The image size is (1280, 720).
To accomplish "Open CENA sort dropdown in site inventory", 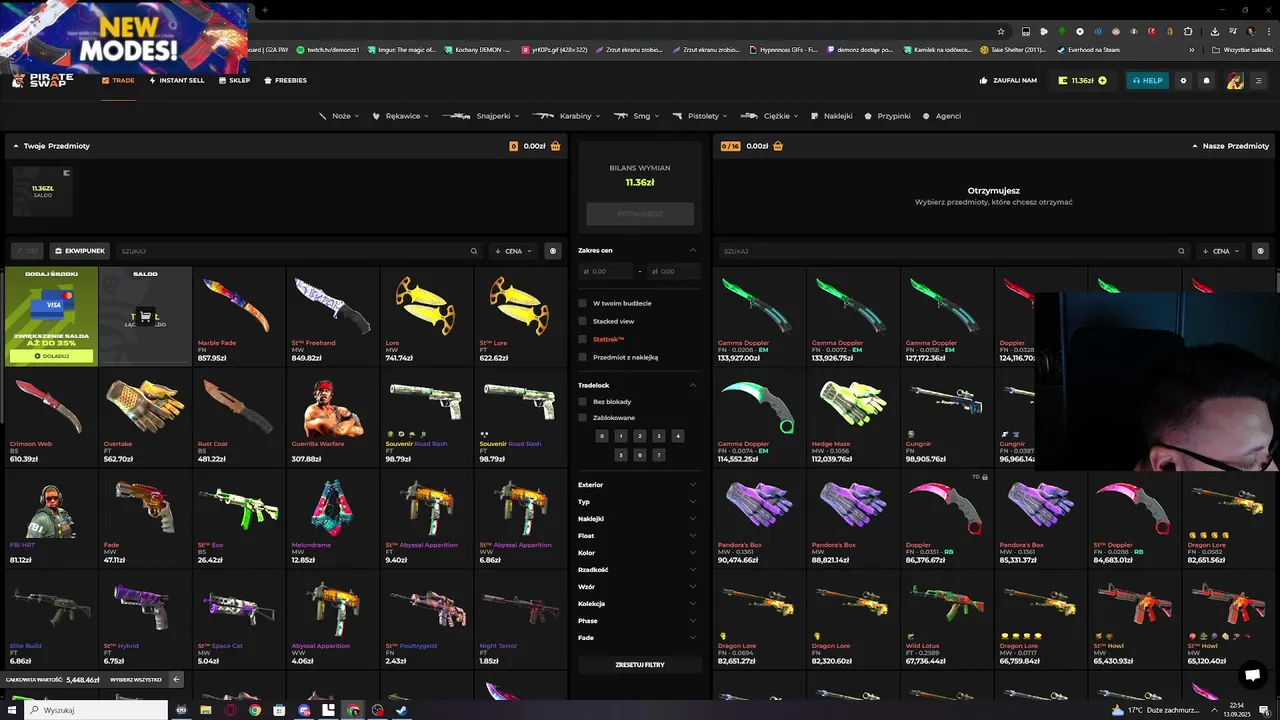I will pyautogui.click(x=1222, y=251).
